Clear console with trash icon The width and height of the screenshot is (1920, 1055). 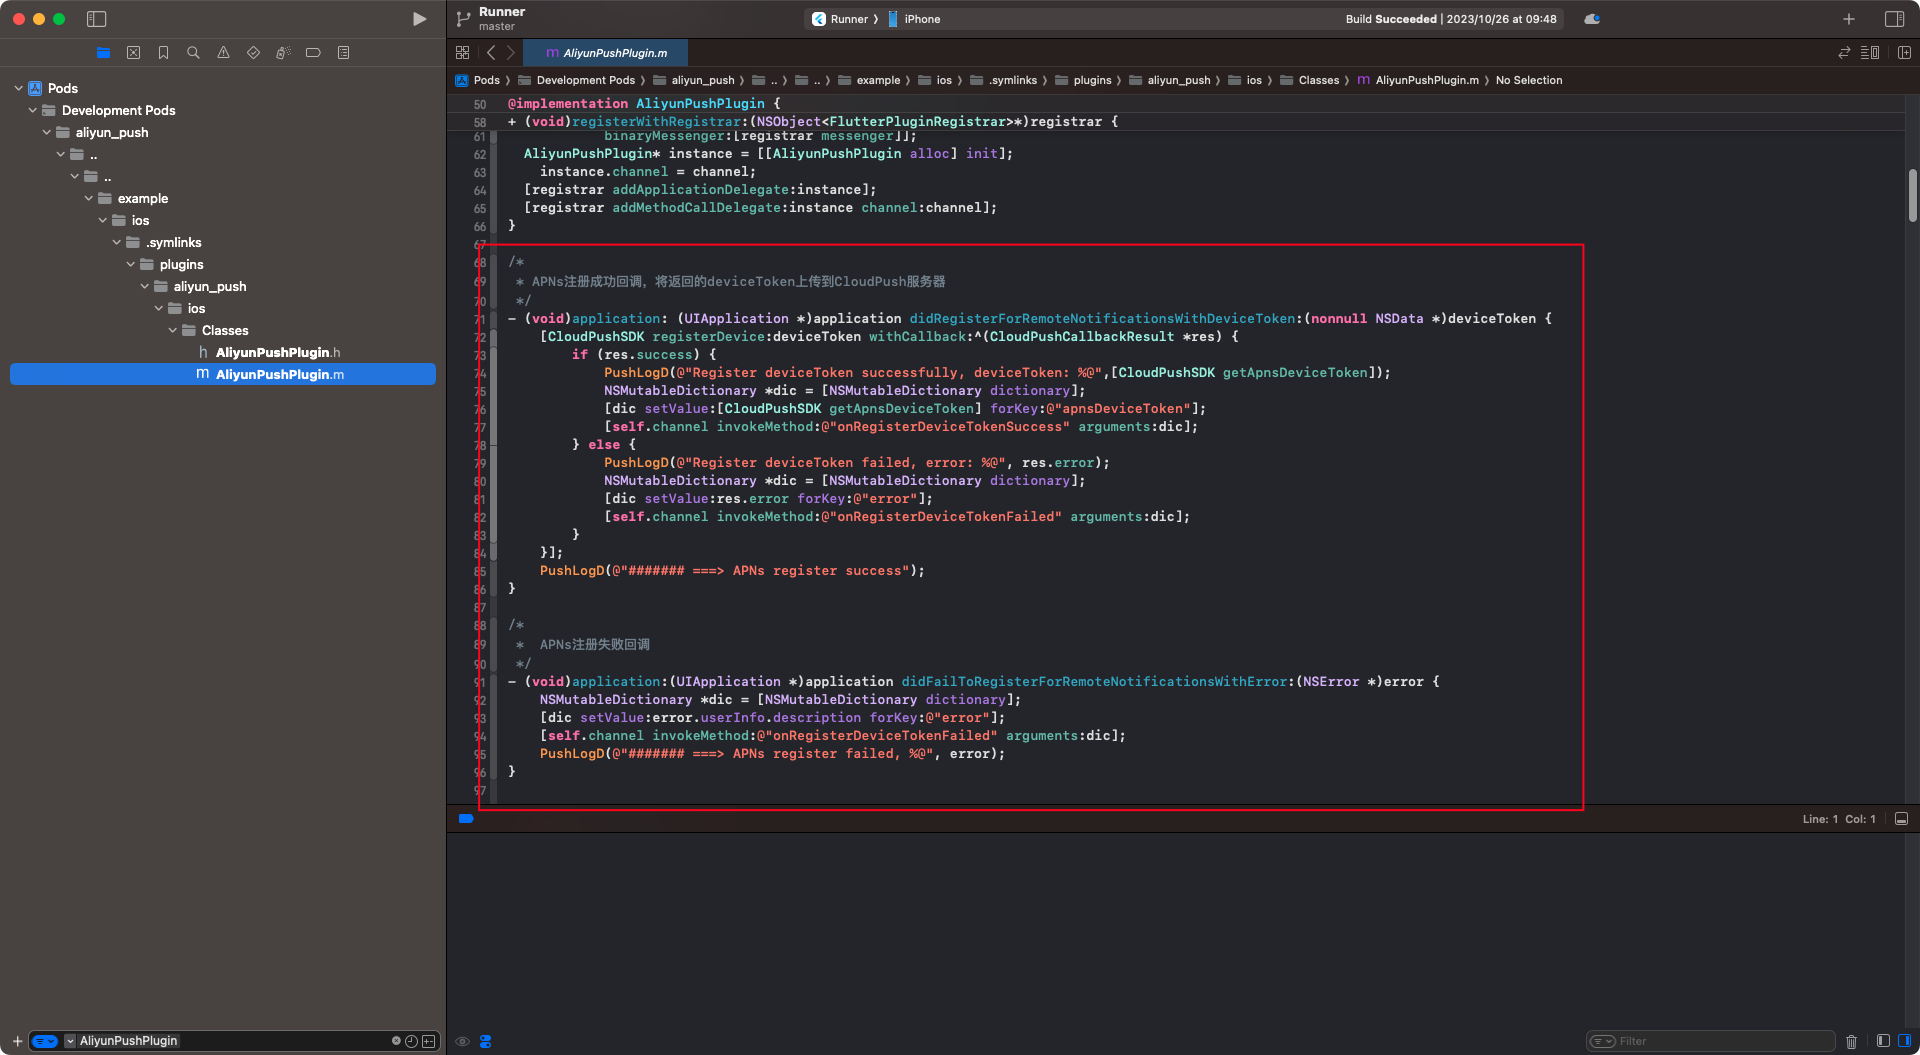click(1851, 1041)
